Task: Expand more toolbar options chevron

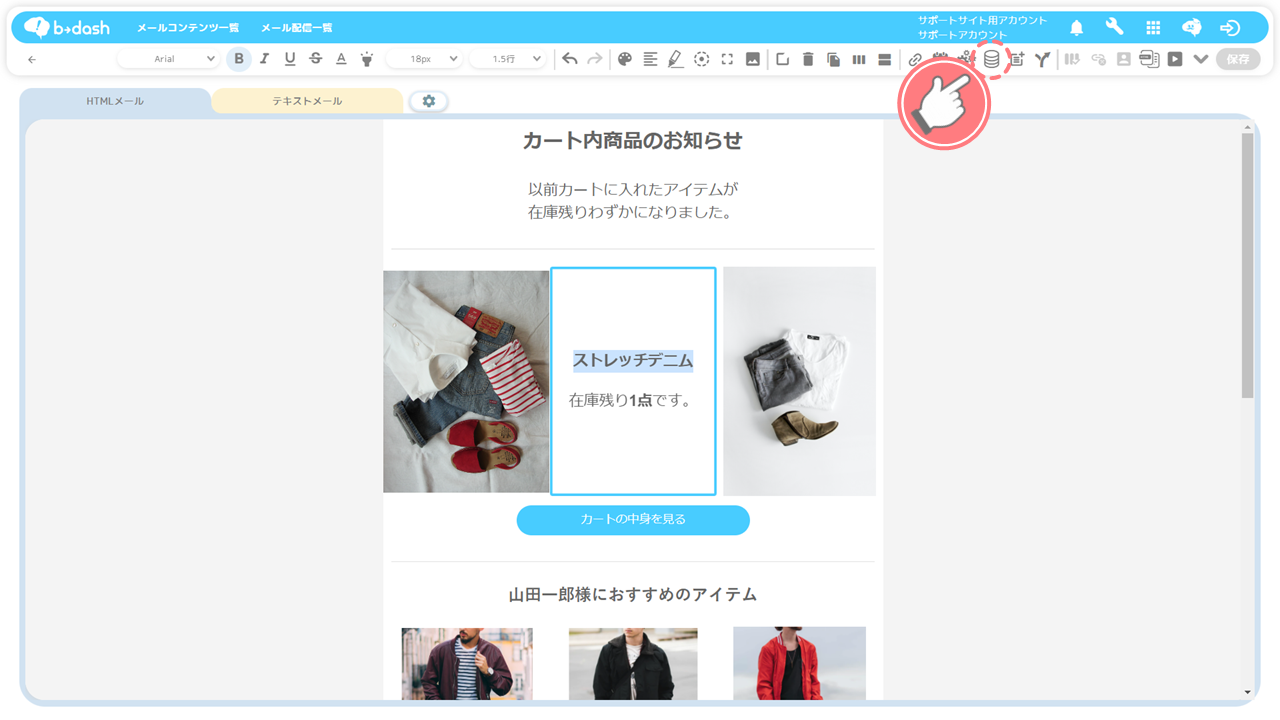Action: click(x=1201, y=59)
